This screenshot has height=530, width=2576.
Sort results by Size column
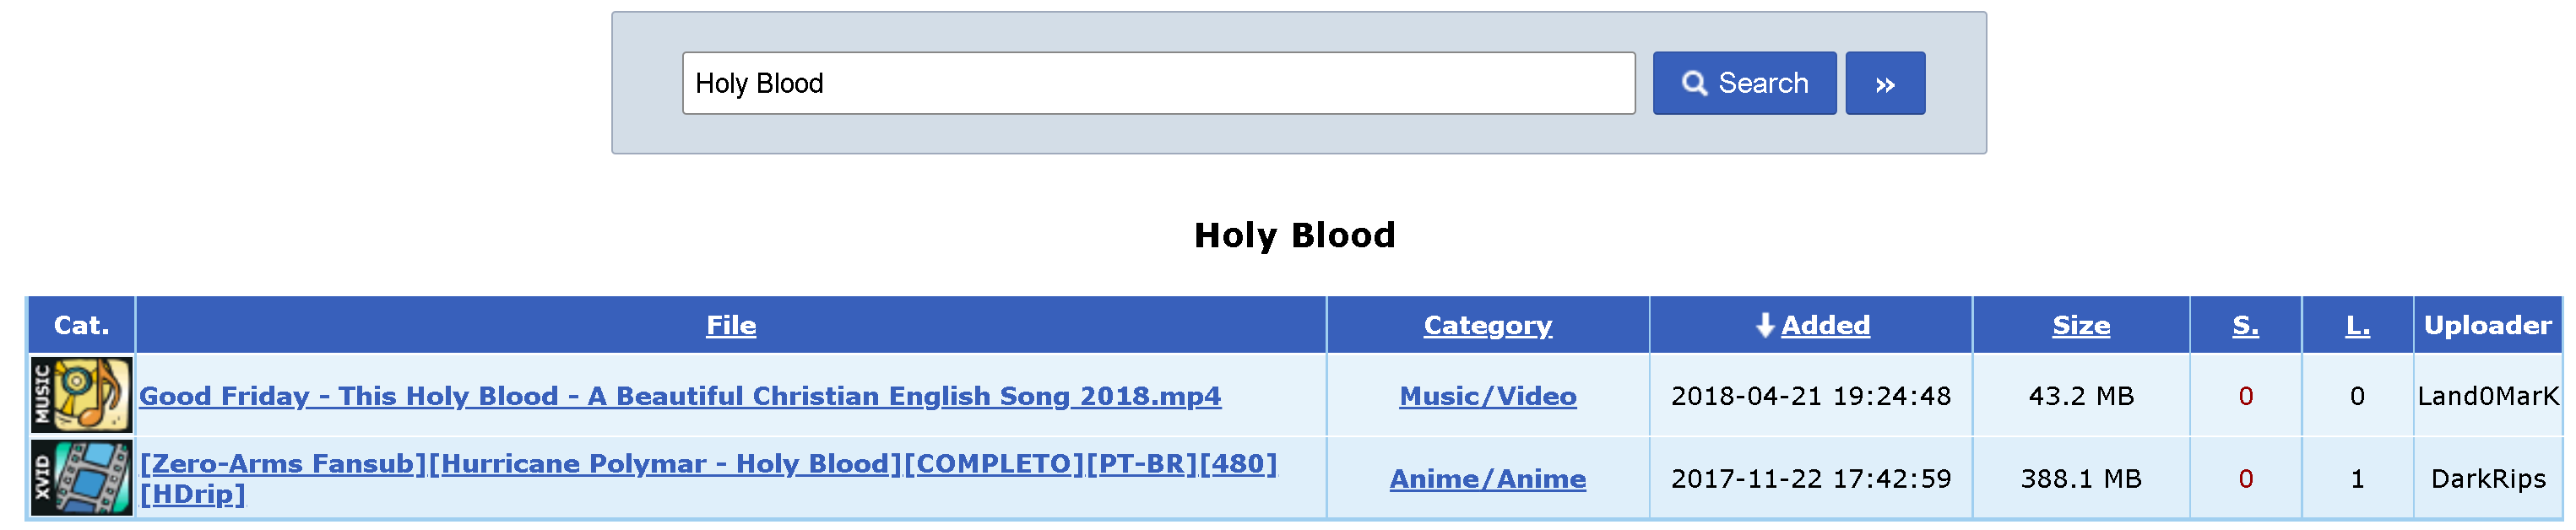tap(2081, 325)
